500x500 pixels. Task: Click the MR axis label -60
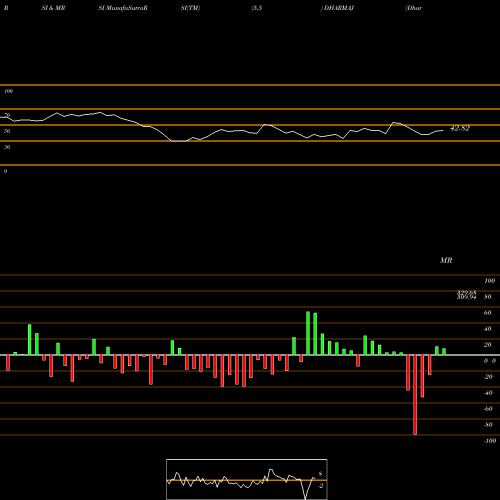point(488,408)
